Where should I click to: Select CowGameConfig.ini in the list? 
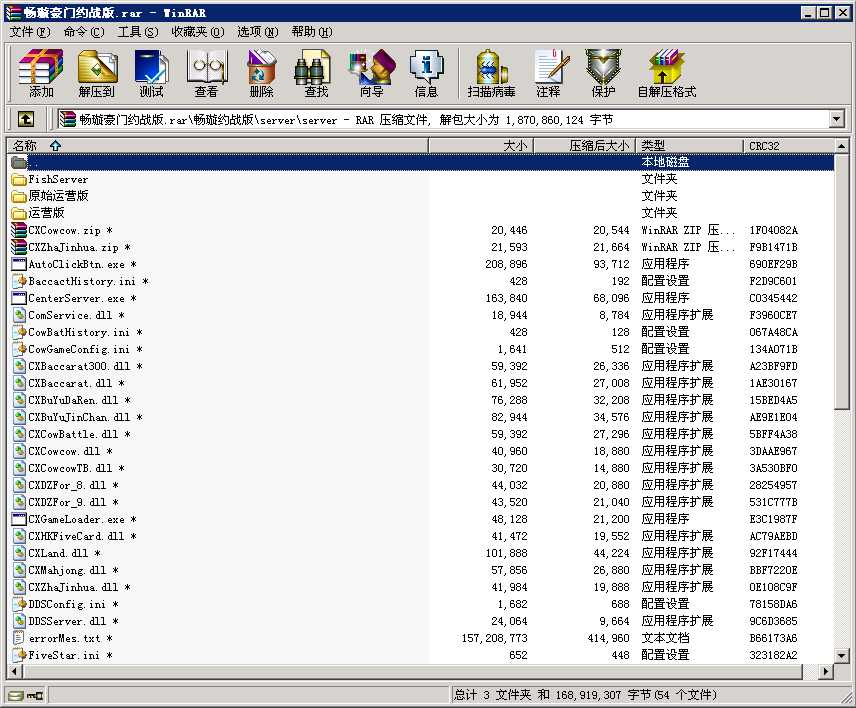[x=420, y=349]
